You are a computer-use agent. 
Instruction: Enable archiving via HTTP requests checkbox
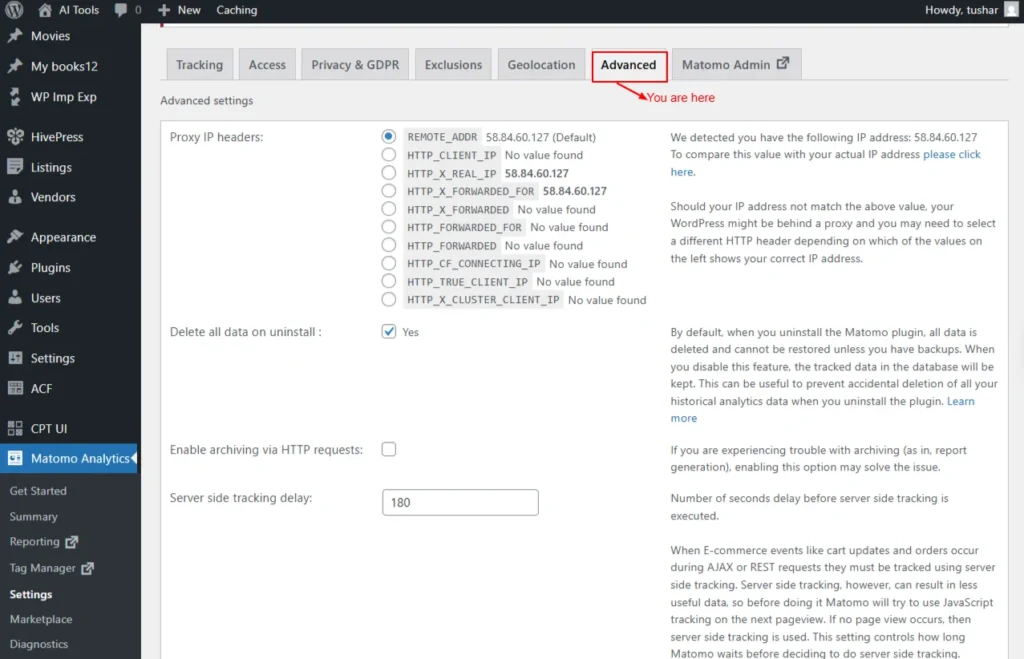point(389,450)
